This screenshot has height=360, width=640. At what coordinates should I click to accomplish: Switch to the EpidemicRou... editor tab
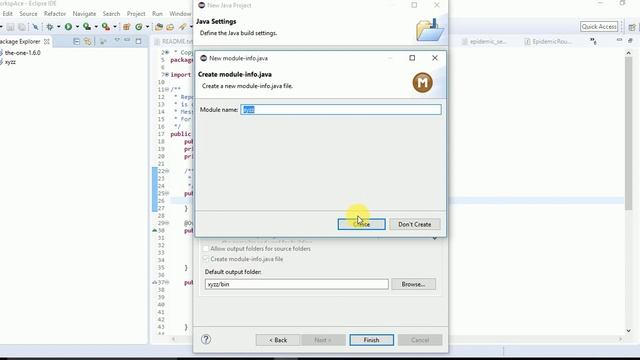[548, 41]
